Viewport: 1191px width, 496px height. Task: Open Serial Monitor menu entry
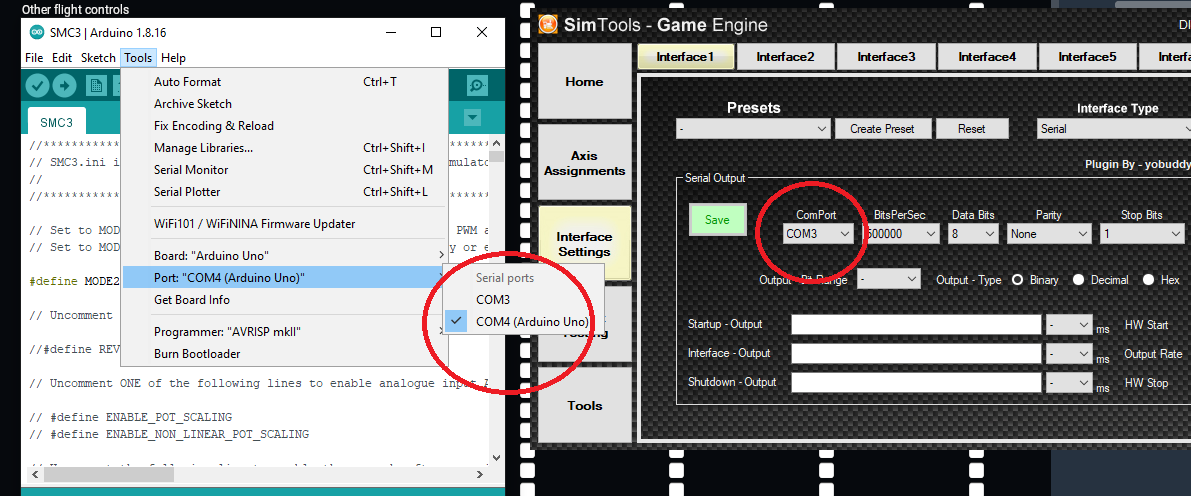[285, 169]
